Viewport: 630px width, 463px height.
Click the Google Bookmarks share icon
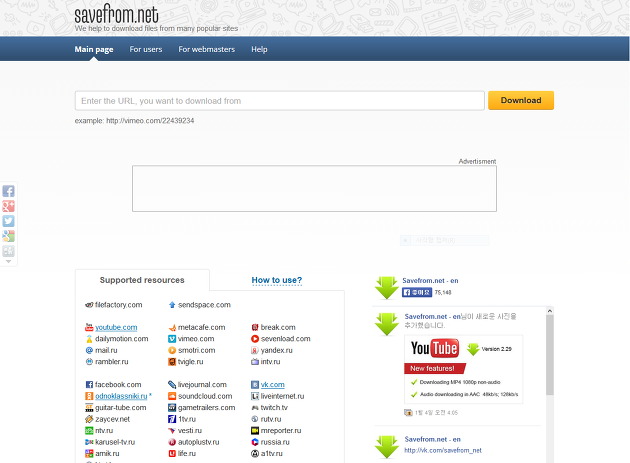(x=8, y=236)
